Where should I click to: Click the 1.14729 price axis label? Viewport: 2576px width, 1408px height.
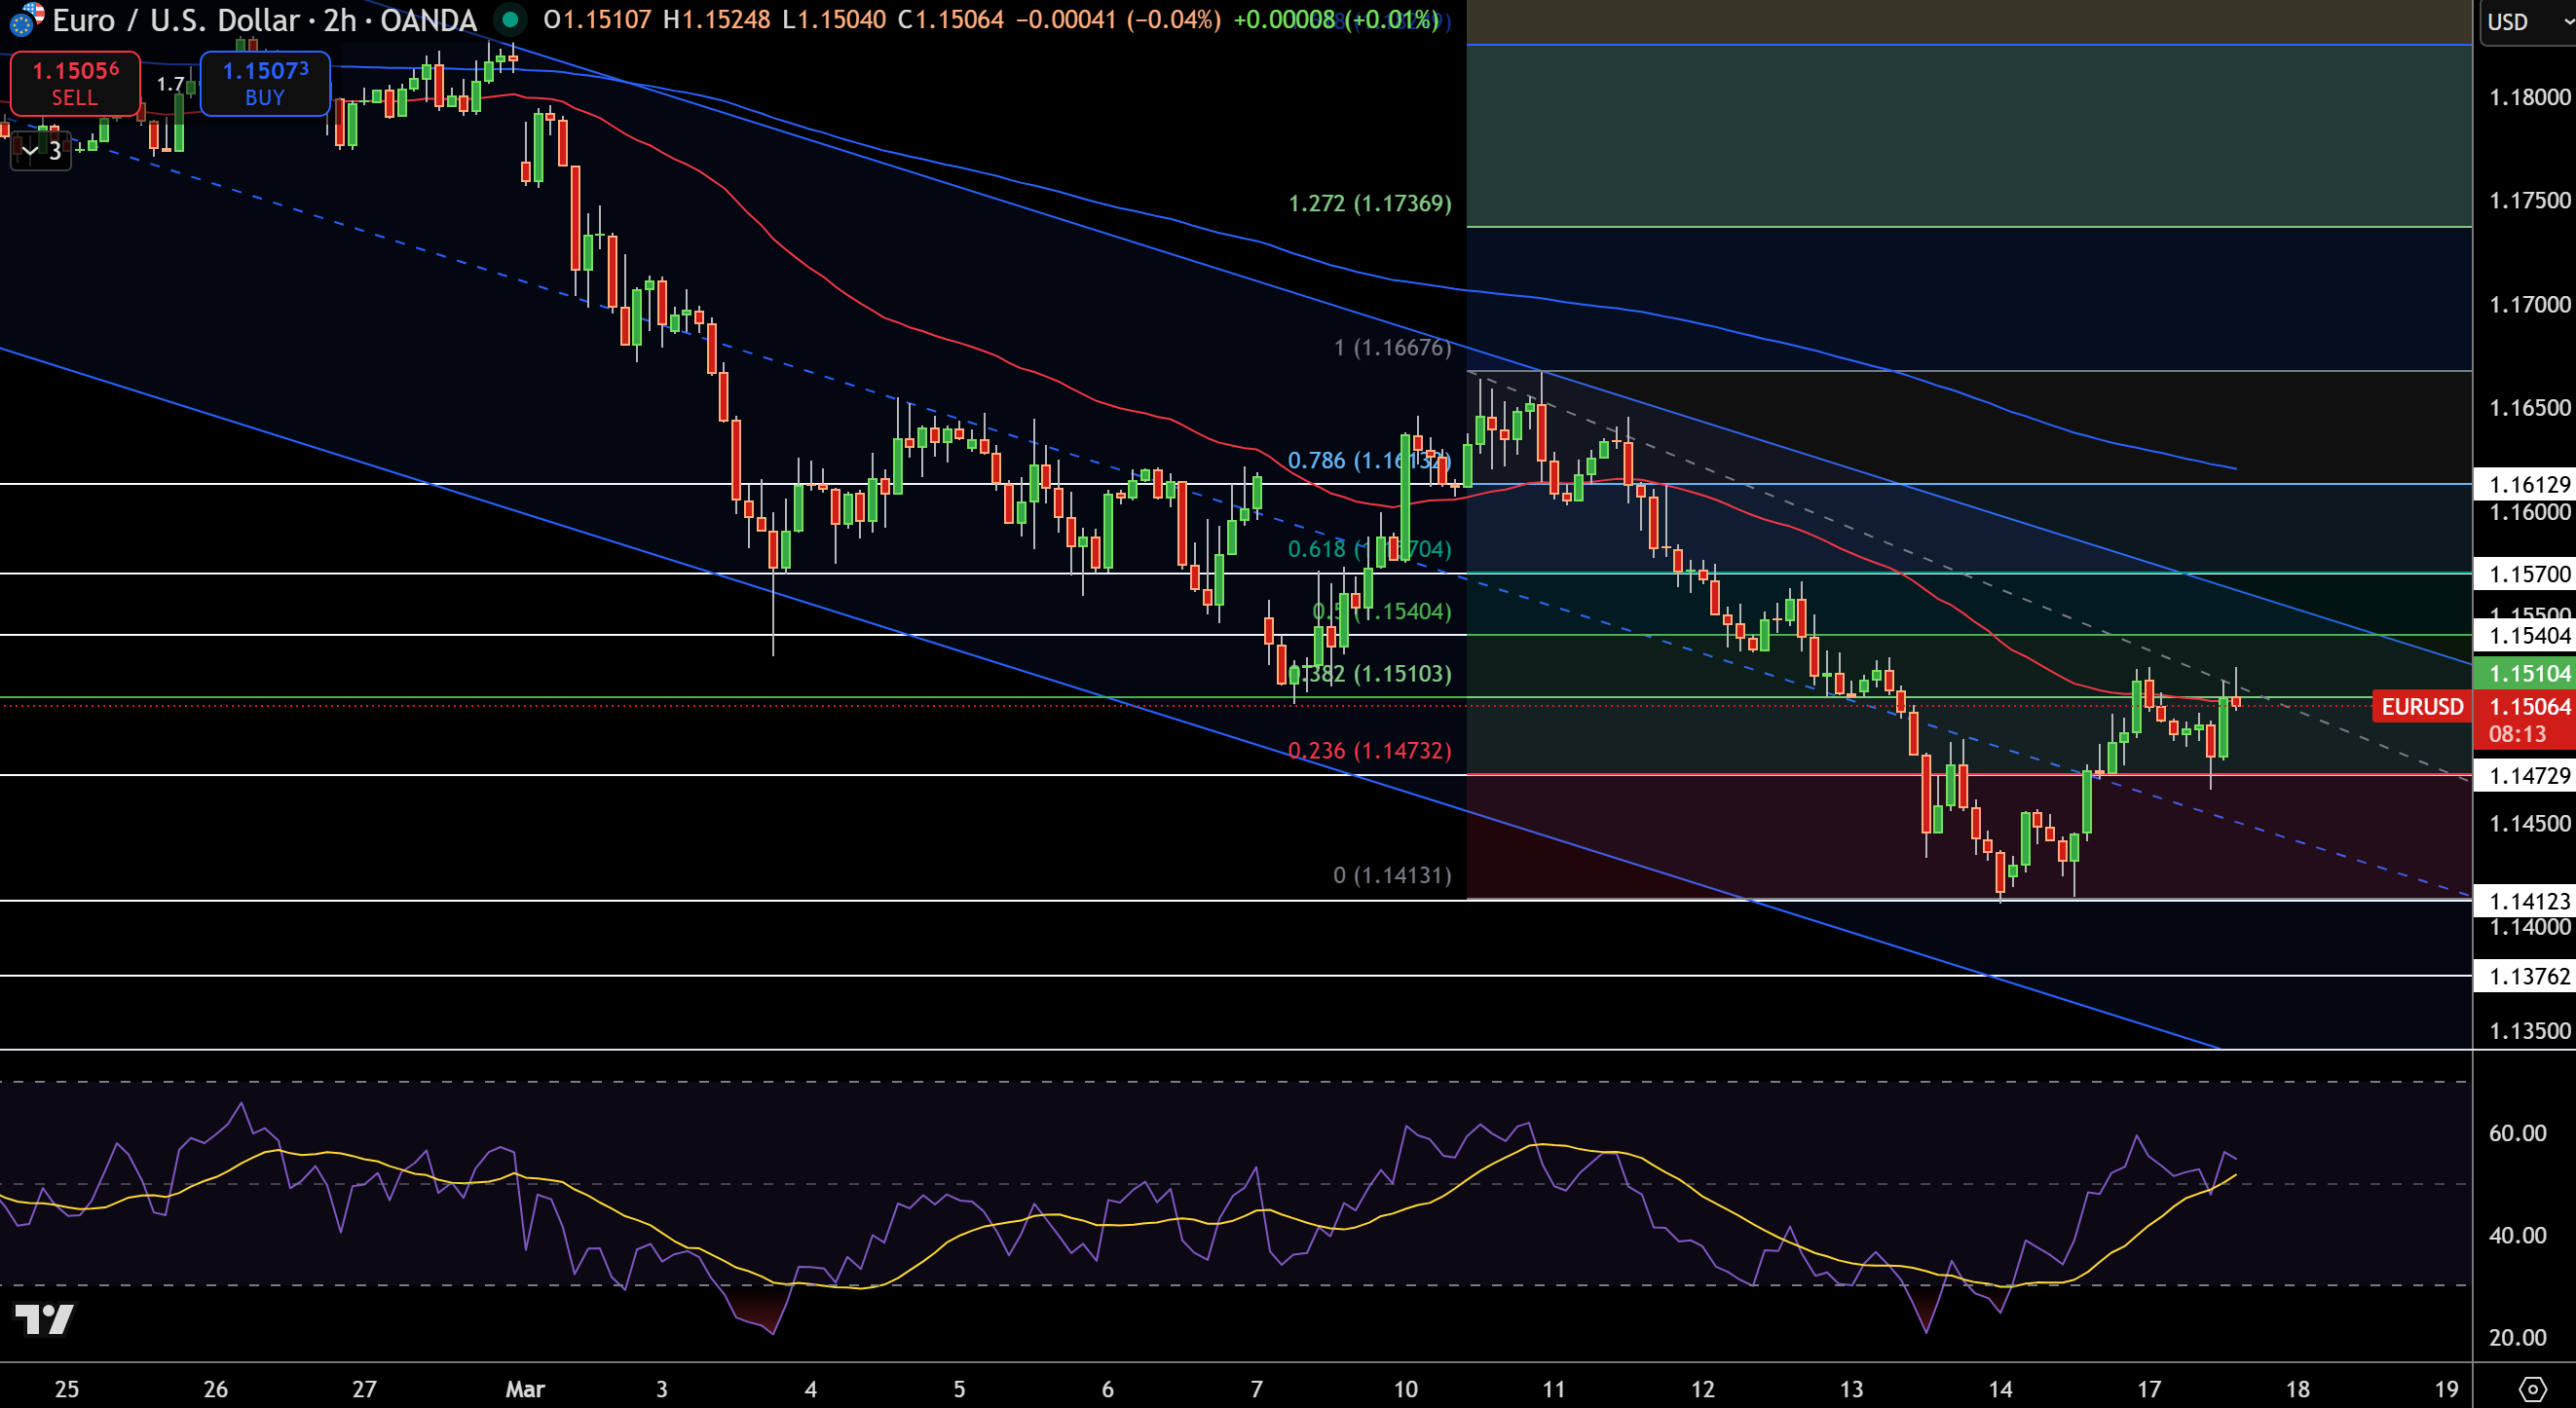pos(2524,775)
